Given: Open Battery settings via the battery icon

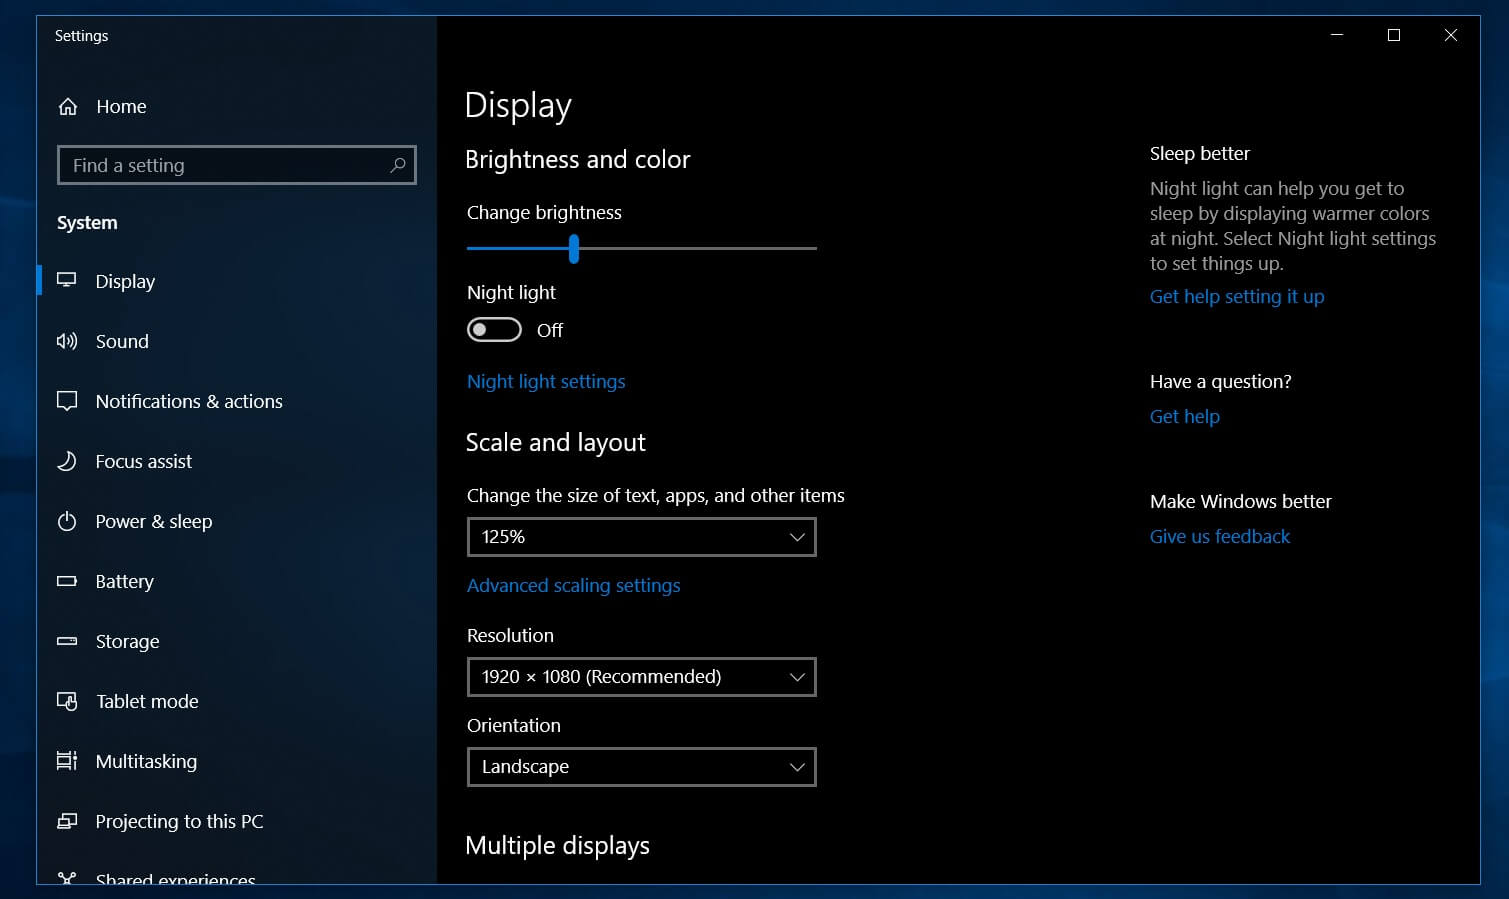Looking at the screenshot, I should [x=66, y=581].
